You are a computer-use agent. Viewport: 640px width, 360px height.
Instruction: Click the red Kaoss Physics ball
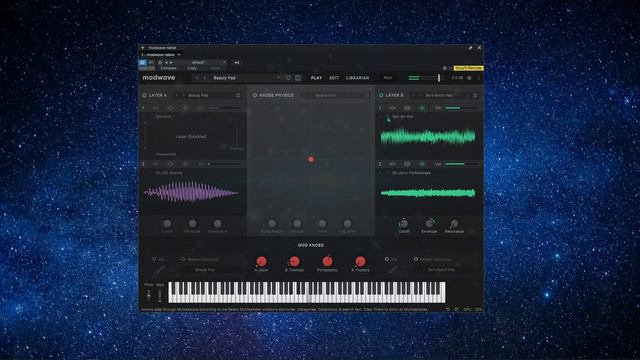311,160
